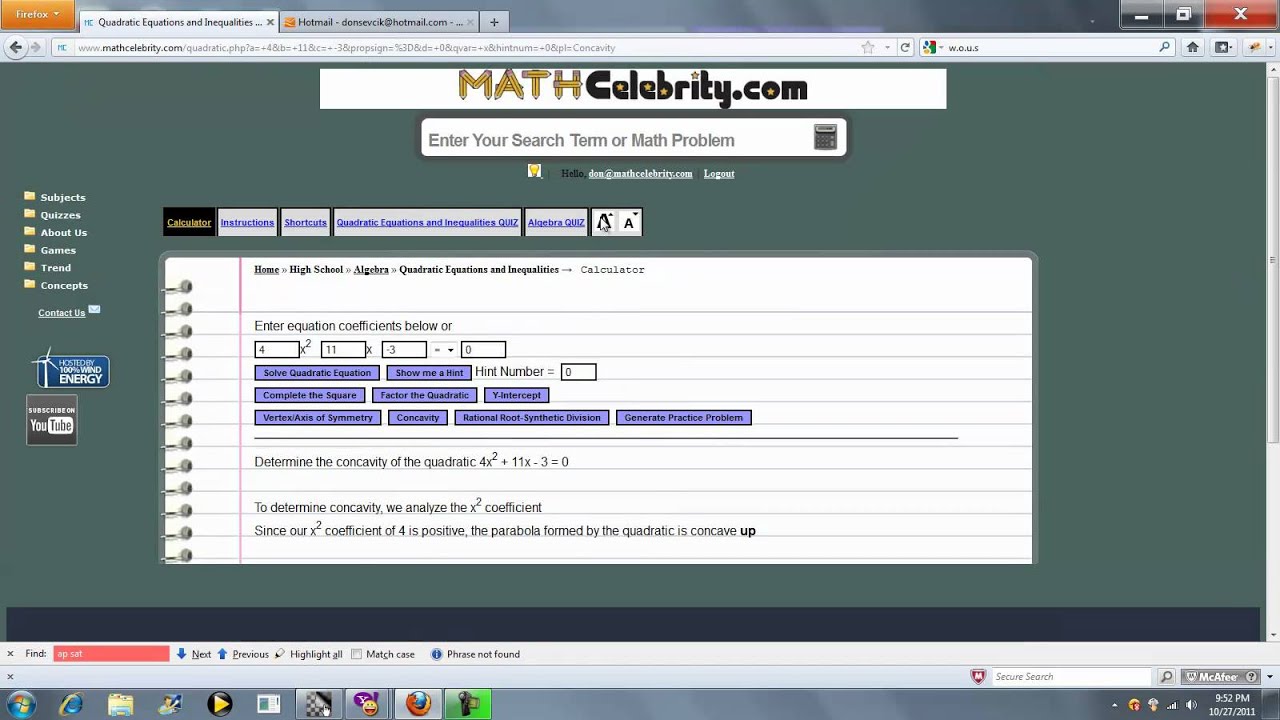
Task: Expand URL history dropdown arrow
Action: point(887,47)
